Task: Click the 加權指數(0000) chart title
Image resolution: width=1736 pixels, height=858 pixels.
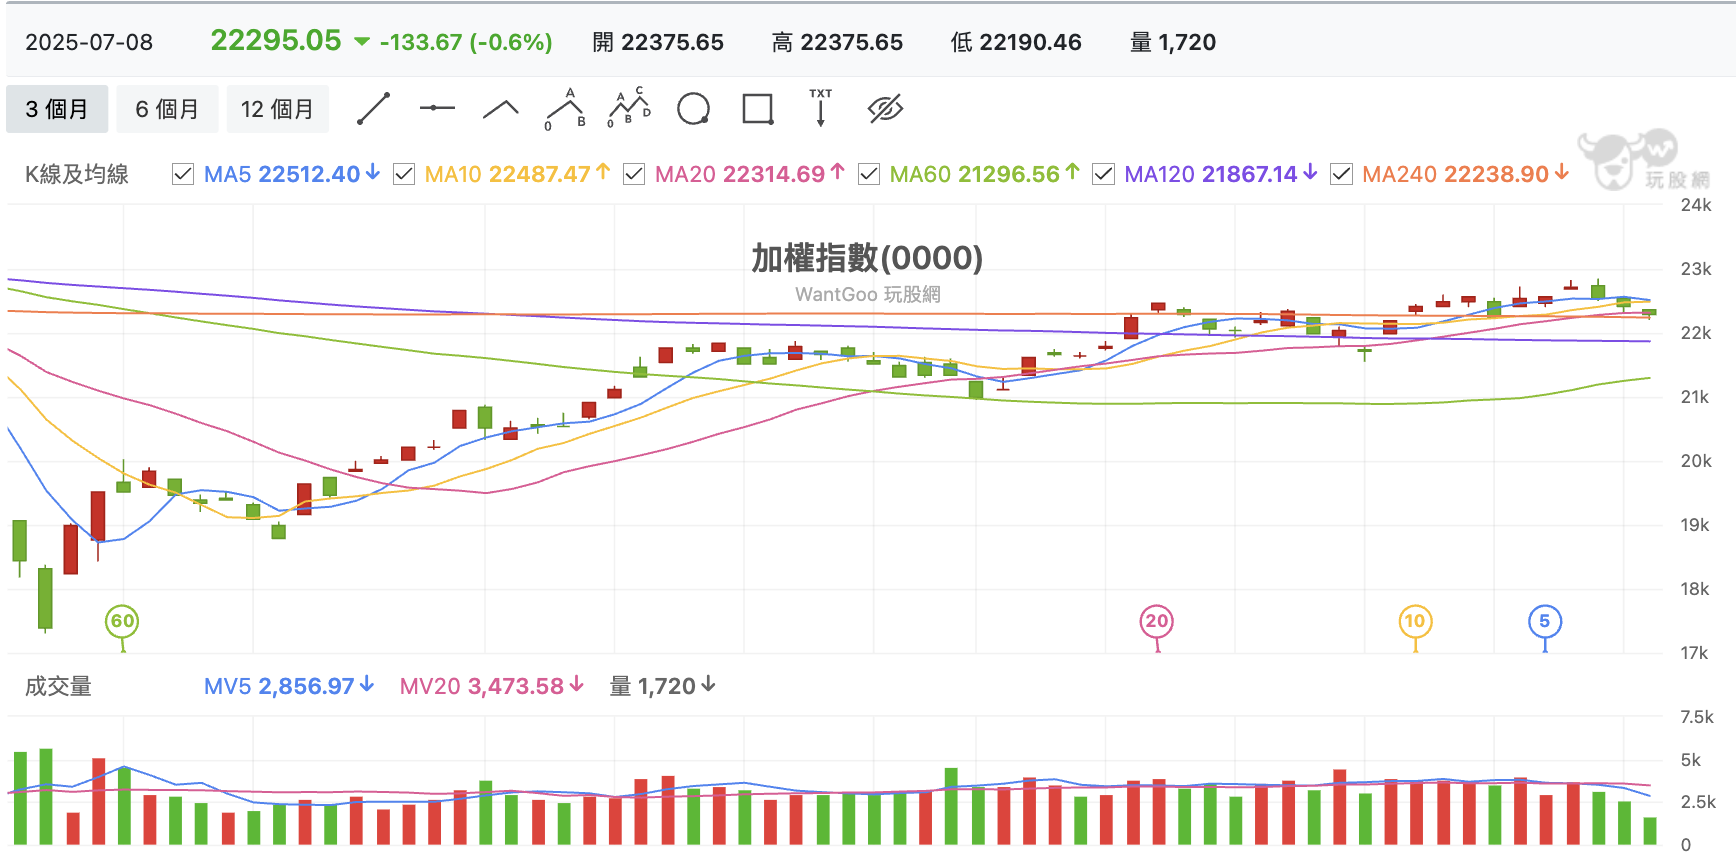Action: tap(867, 258)
